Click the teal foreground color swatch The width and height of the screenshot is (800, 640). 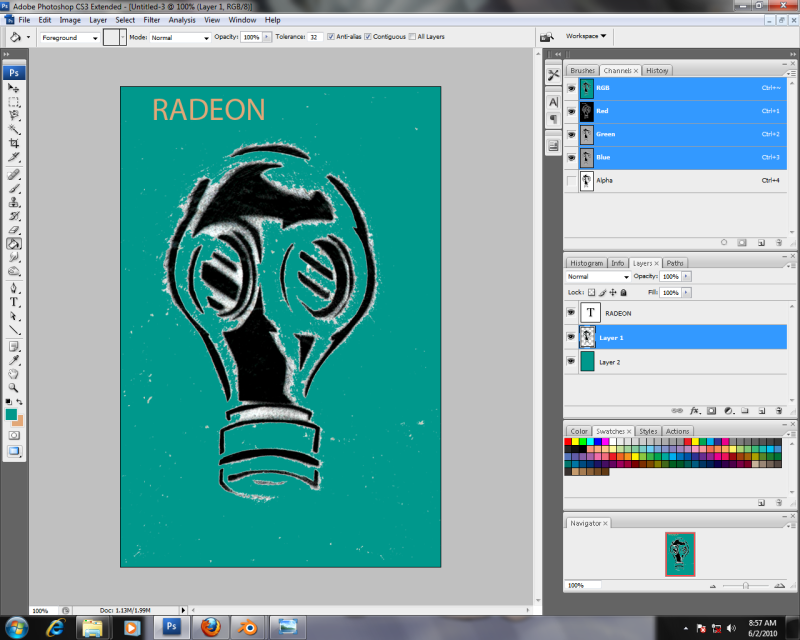[11, 414]
